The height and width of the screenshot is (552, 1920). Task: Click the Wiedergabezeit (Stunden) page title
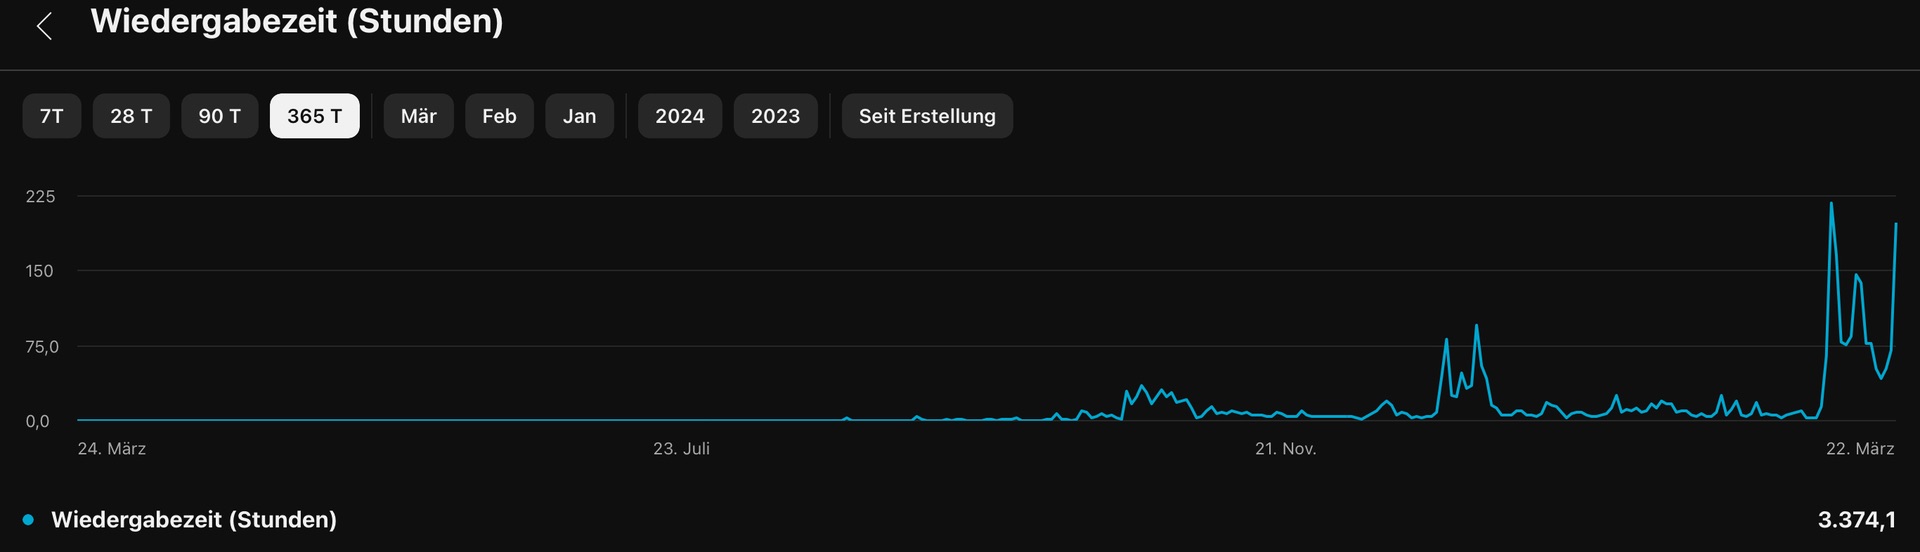[x=297, y=22]
